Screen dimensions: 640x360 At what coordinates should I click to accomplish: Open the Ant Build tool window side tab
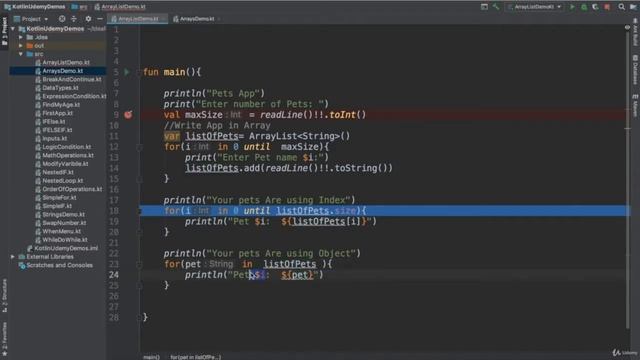click(x=635, y=31)
